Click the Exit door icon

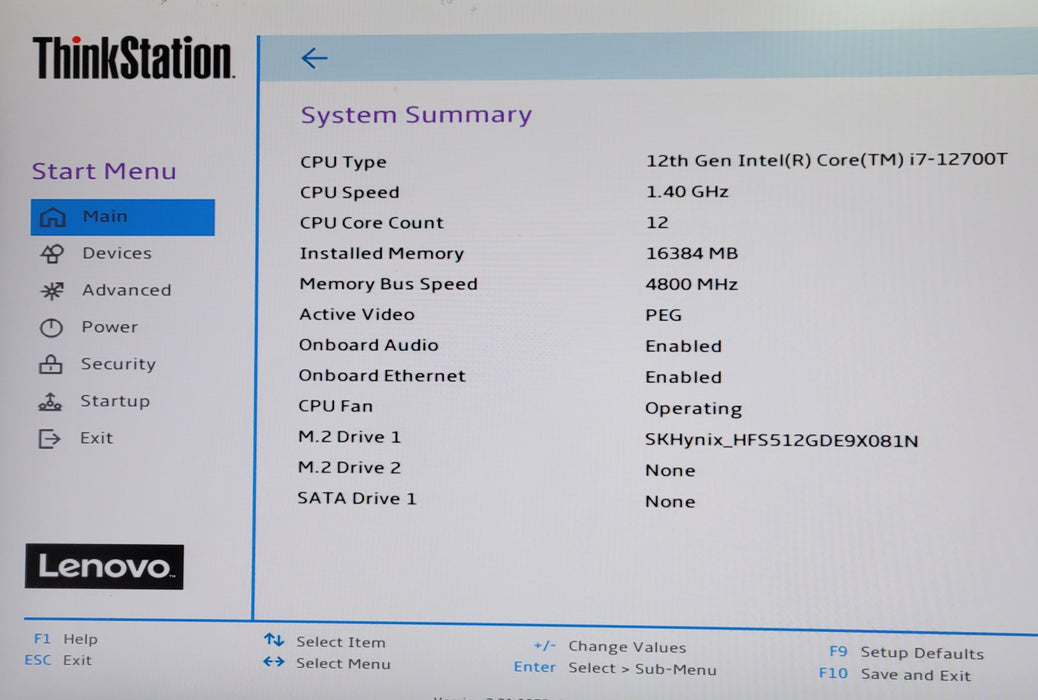coord(49,438)
